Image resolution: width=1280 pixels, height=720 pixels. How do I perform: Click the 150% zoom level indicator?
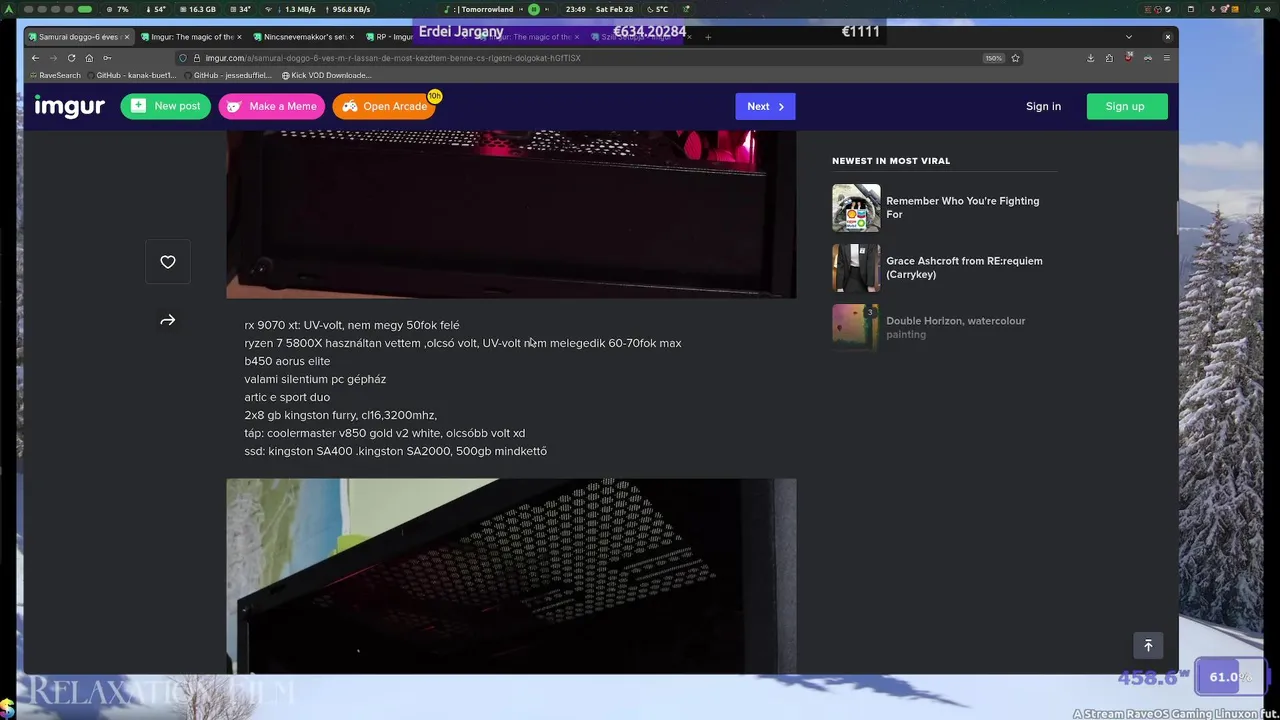[x=993, y=58]
